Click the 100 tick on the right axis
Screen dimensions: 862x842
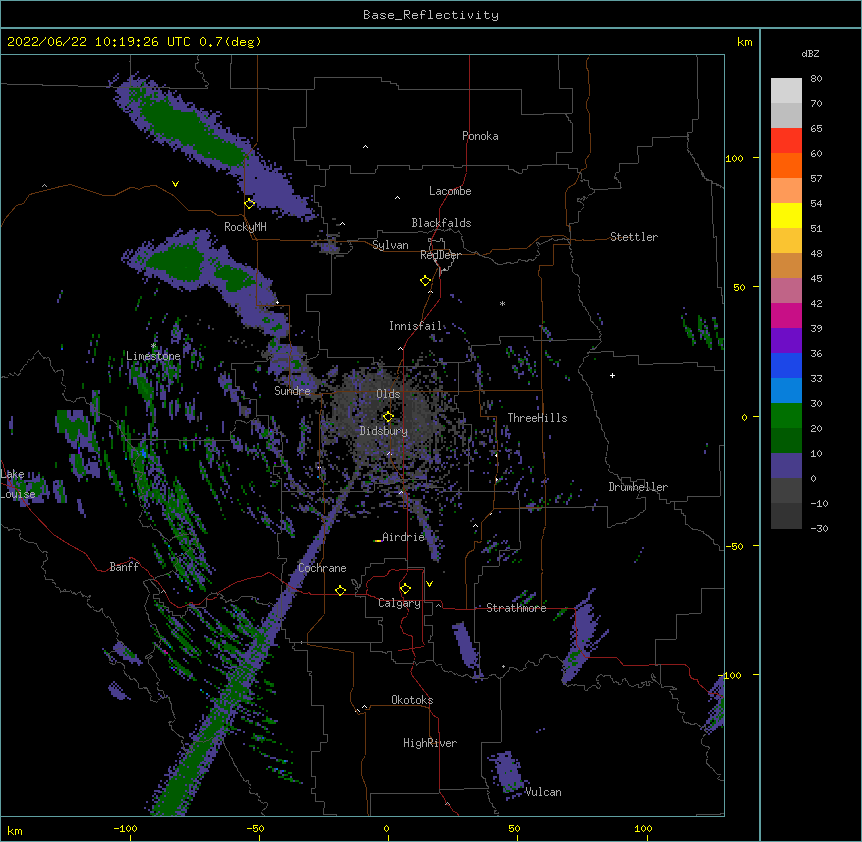(x=734, y=158)
